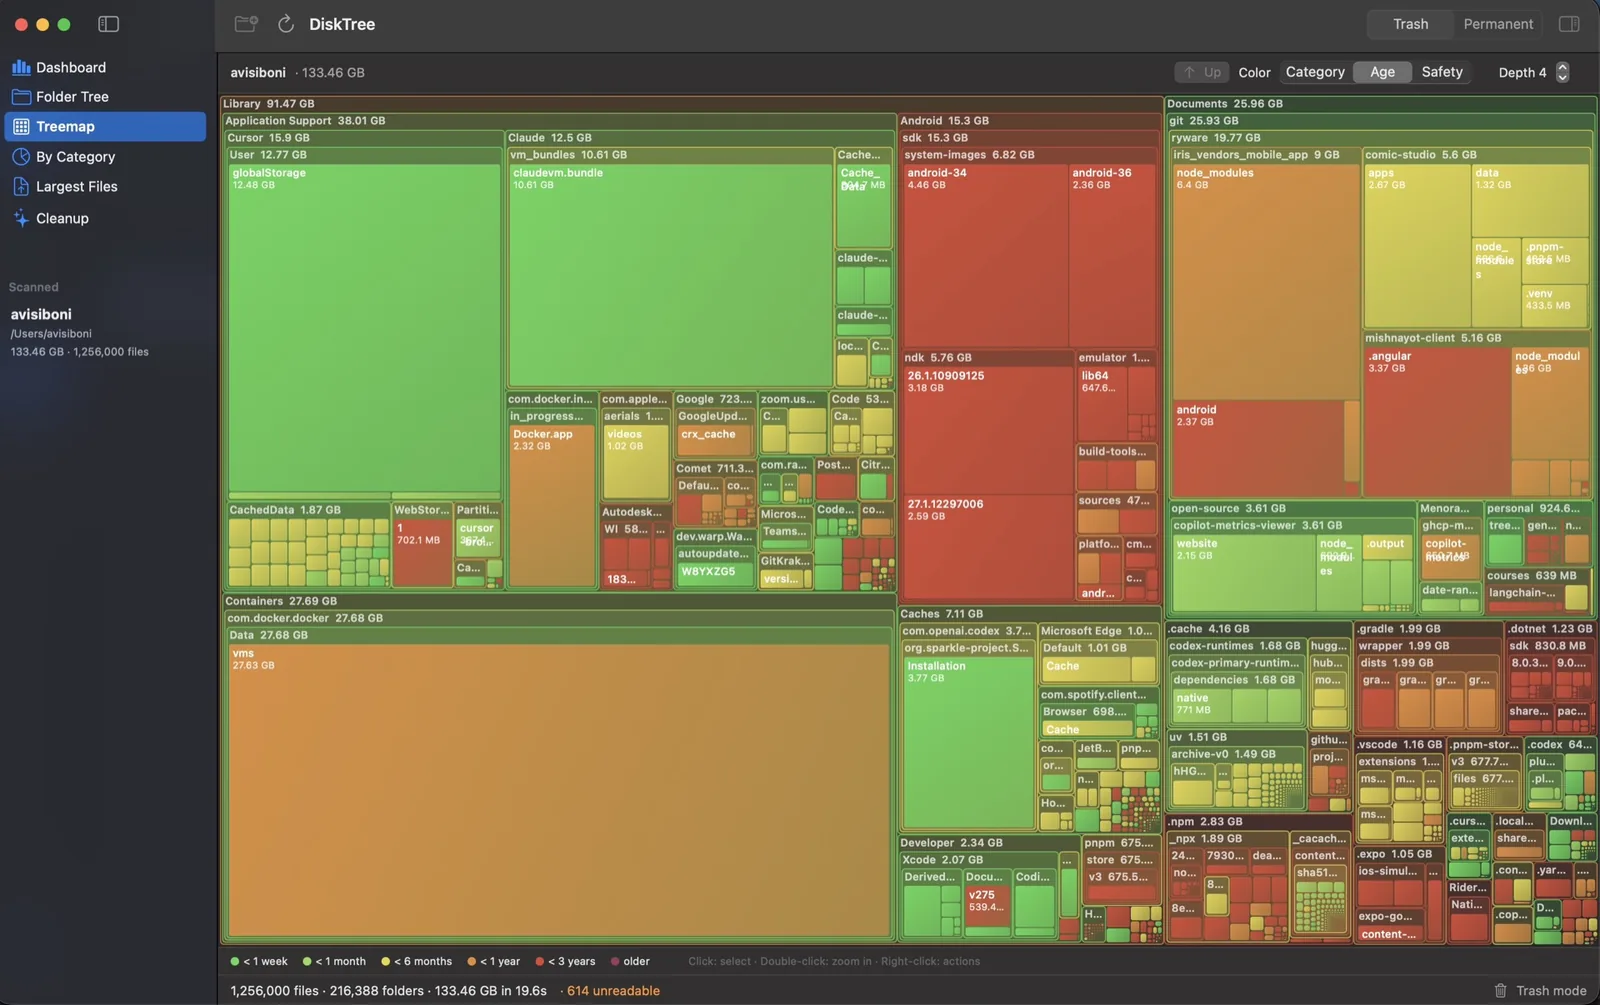The width and height of the screenshot is (1600, 1005).
Task: Adjust the Depth 4 stepper
Action: coord(1563,72)
